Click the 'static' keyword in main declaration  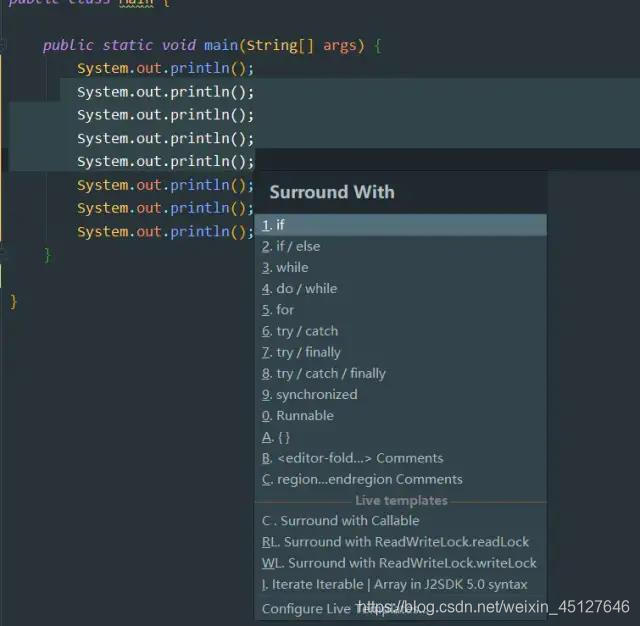pos(127,45)
